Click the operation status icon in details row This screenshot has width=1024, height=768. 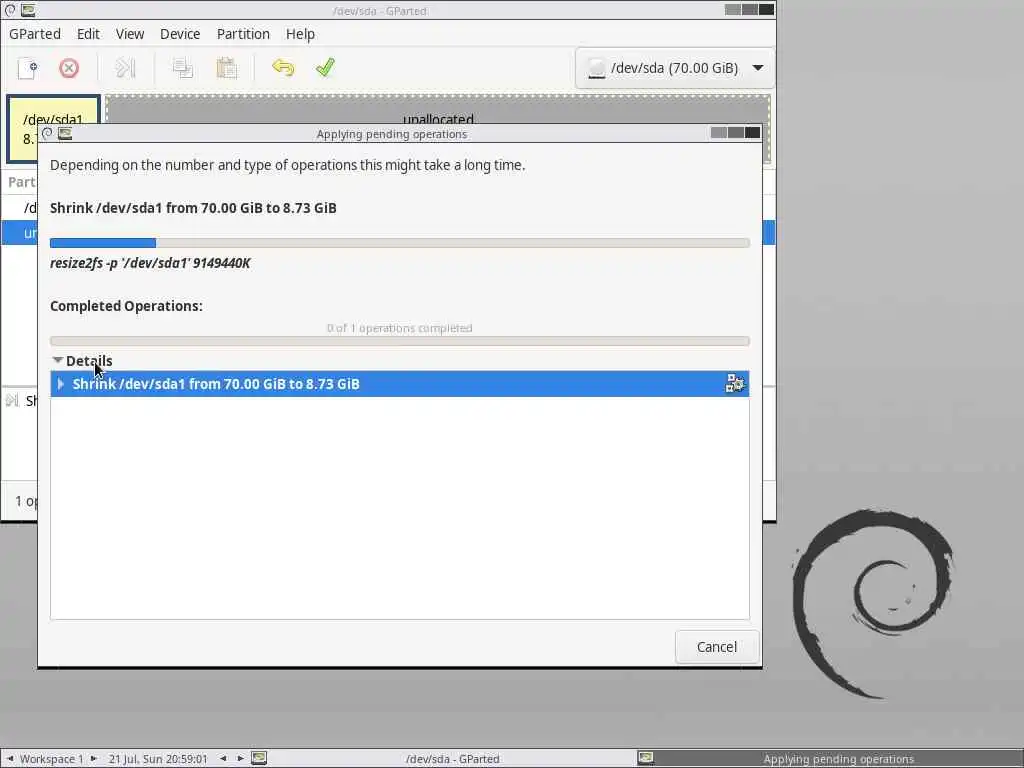[x=735, y=383]
